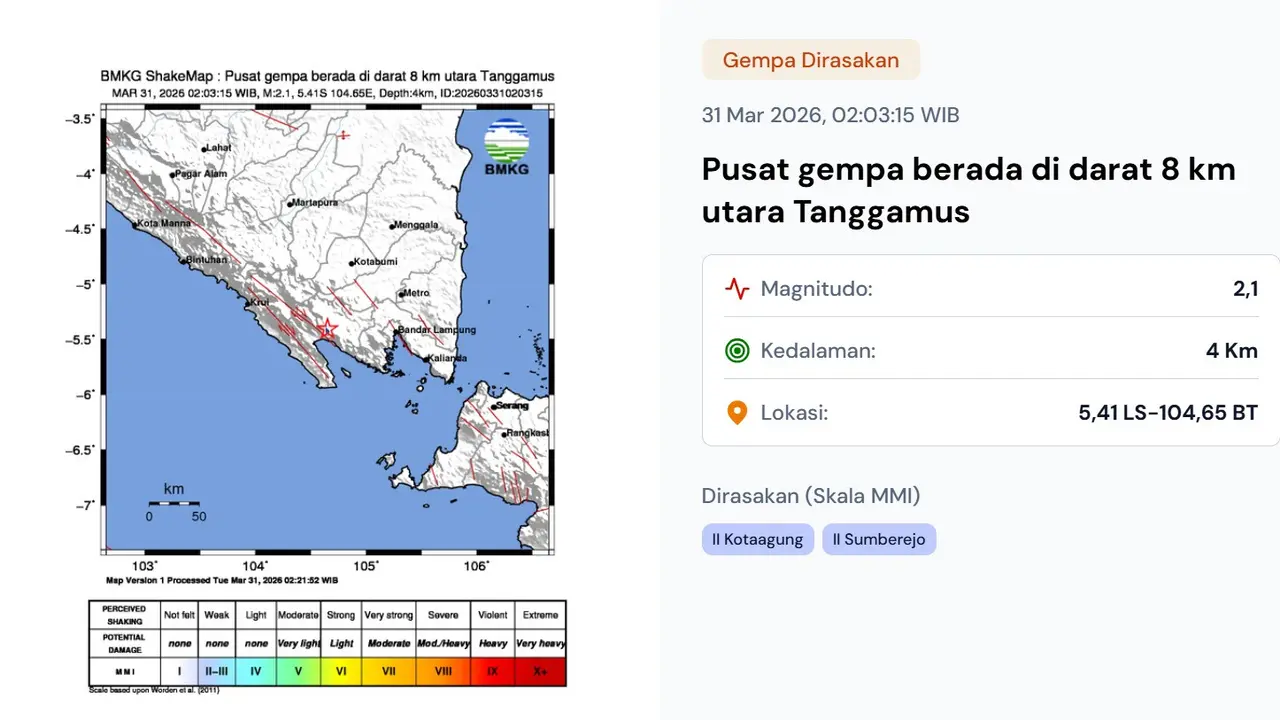Click the POTENTIAL DAMAGE row header
The height and width of the screenshot is (720, 1280).
124,643
